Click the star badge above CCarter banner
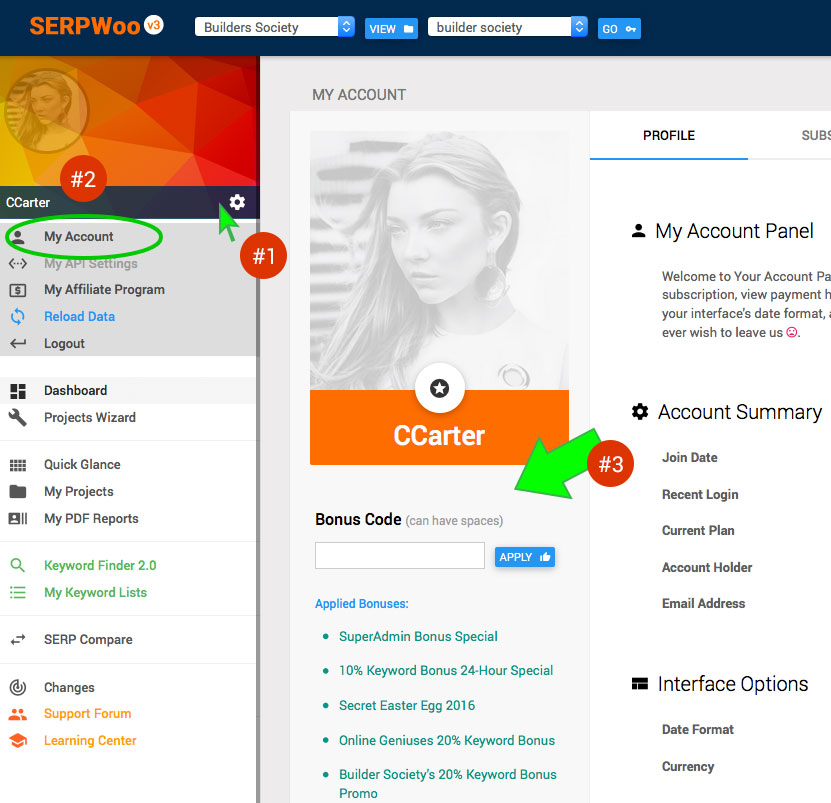Screen dimensions: 831x803 point(439,389)
